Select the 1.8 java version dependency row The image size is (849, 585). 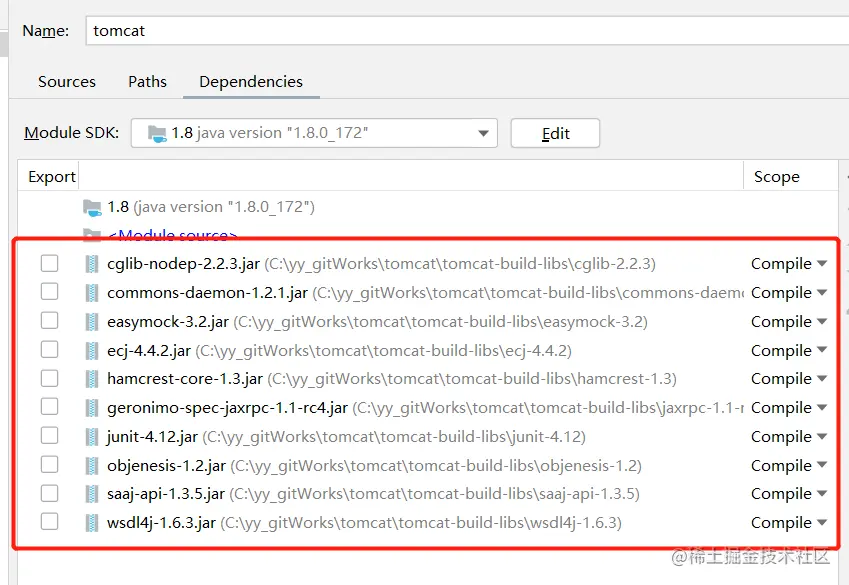coord(211,207)
